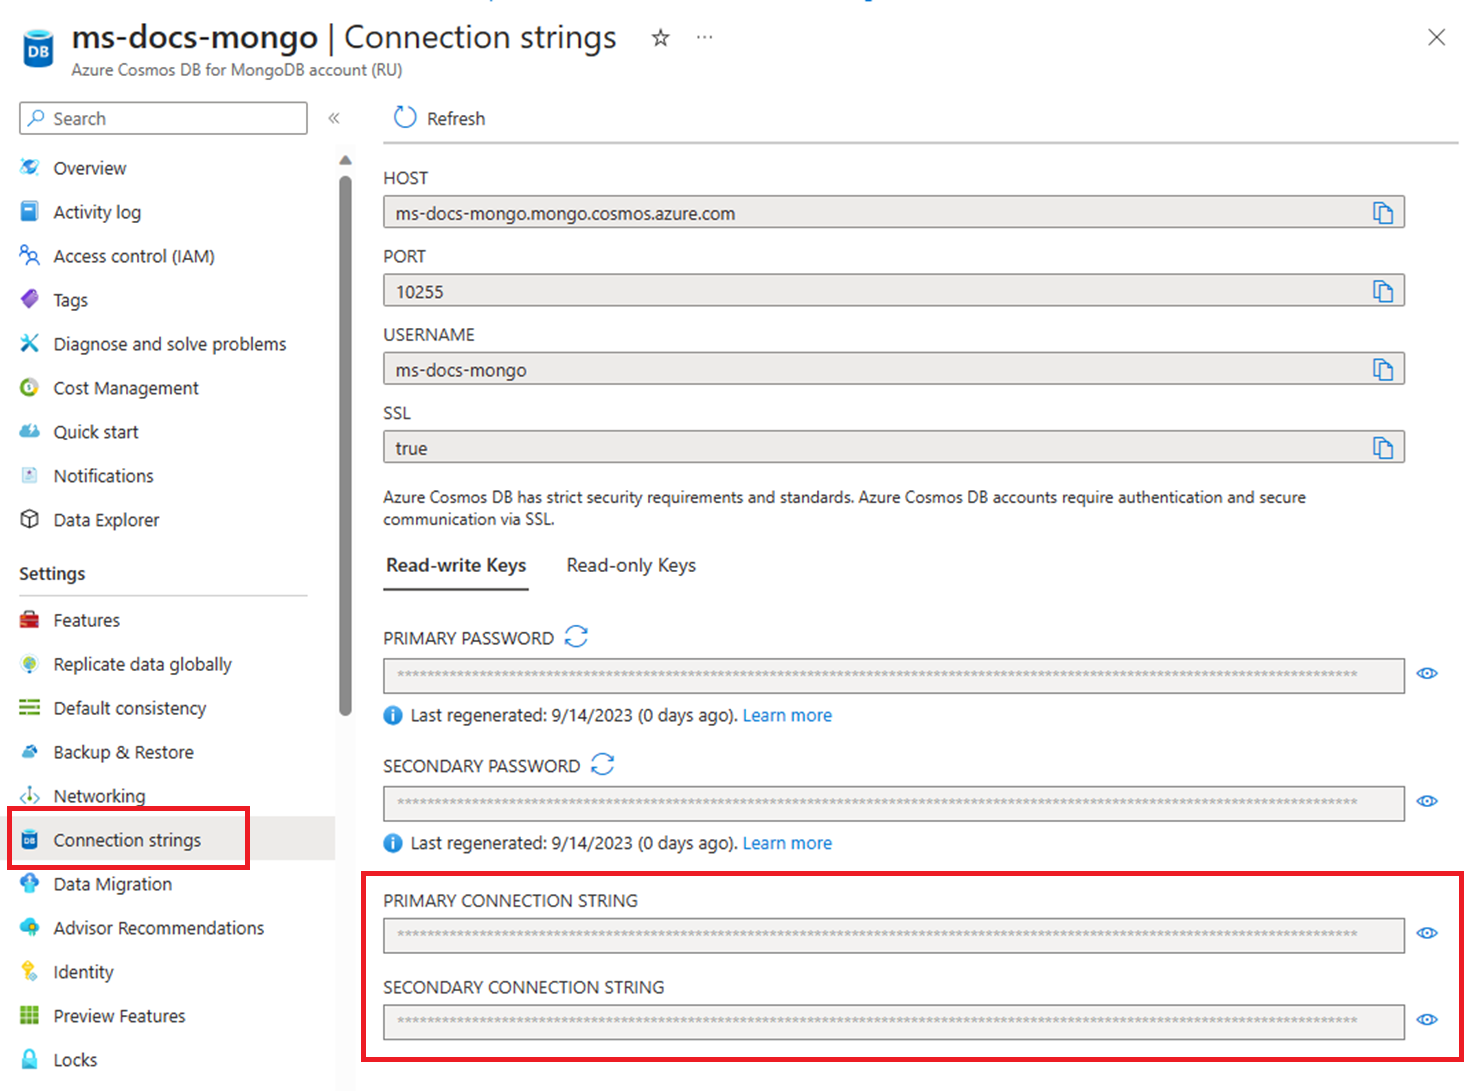Click the Refresh icon in the toolbar
This screenshot has width=1478, height=1091.
point(405,118)
